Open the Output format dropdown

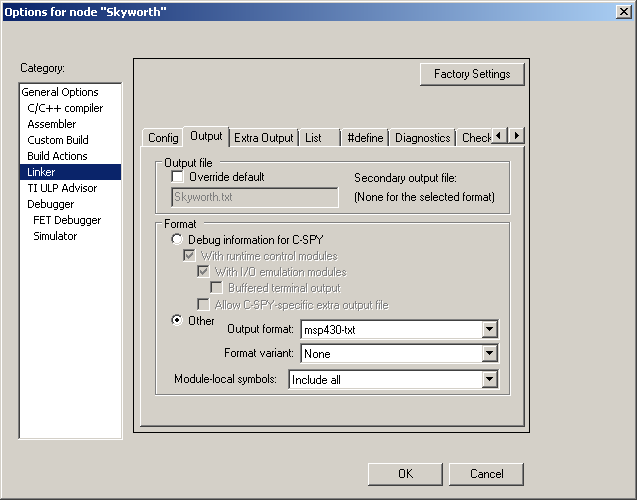tap(489, 329)
